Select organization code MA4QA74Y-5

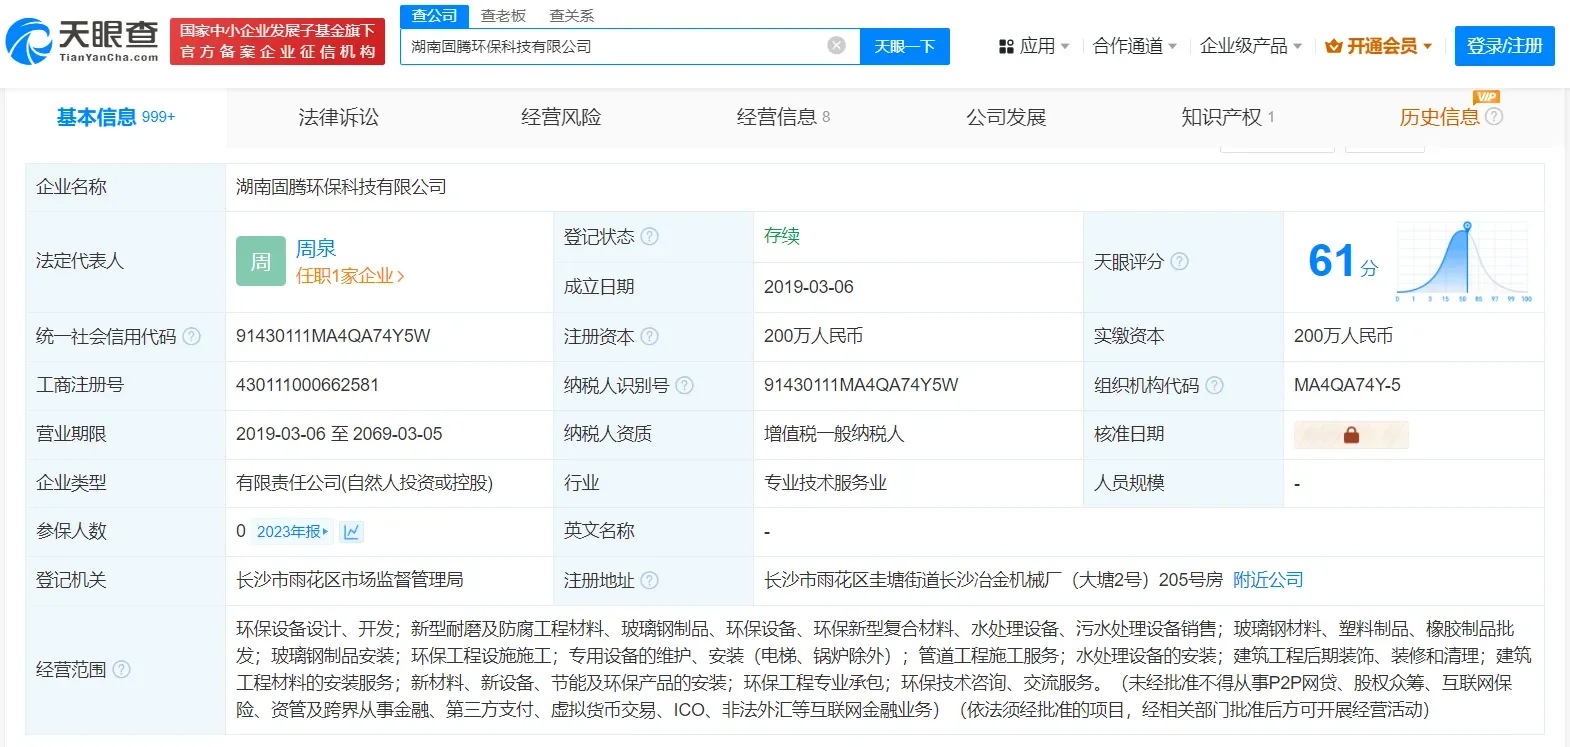point(1347,385)
